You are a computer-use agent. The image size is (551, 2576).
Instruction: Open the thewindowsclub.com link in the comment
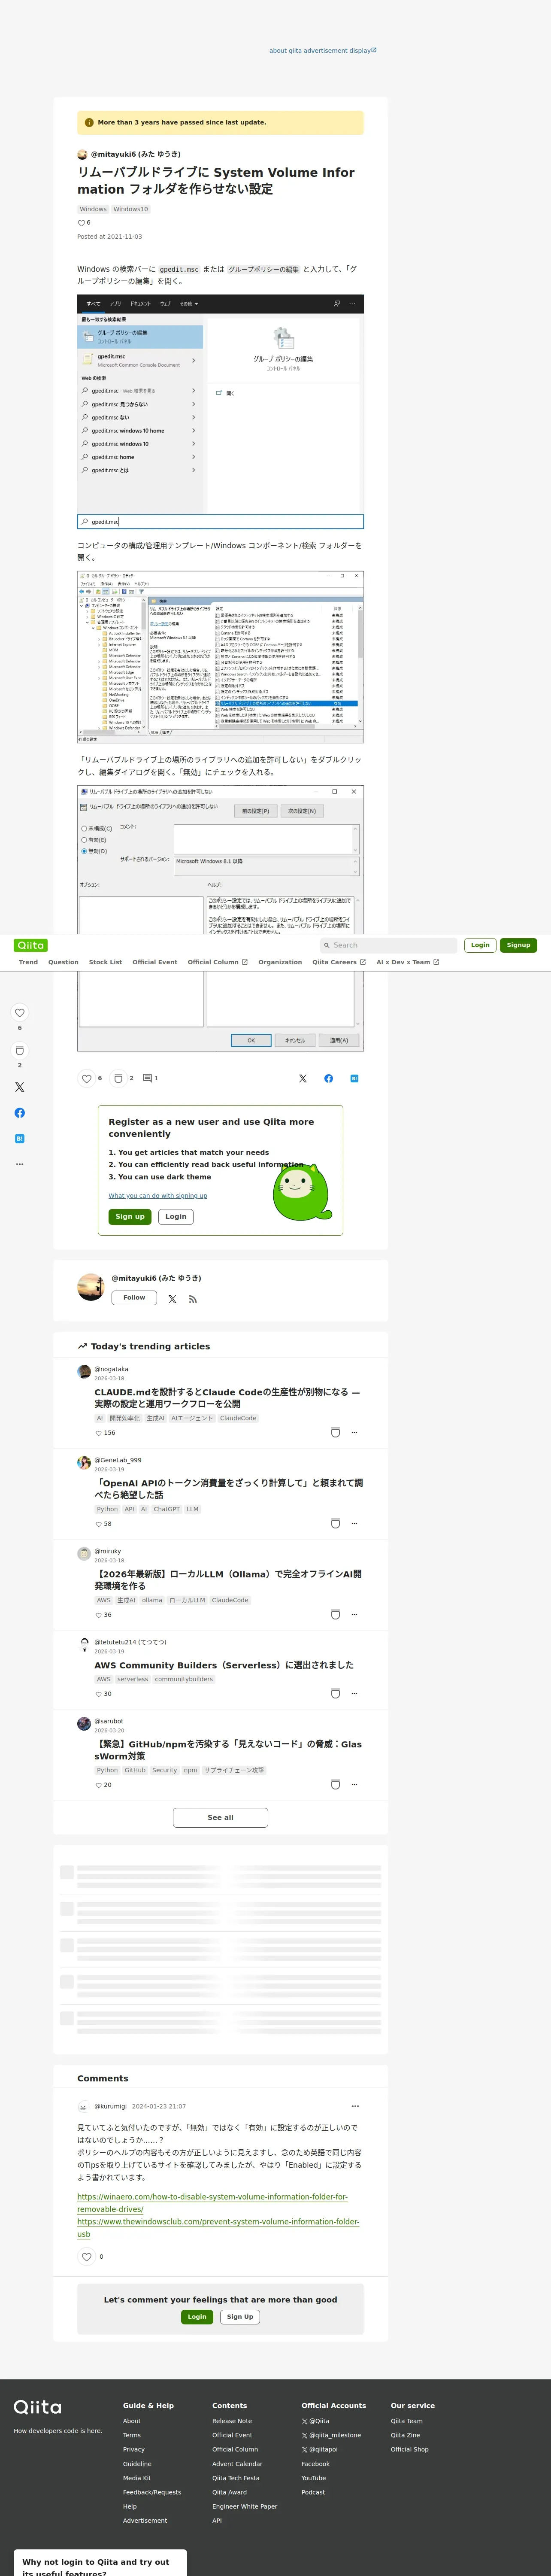click(218, 2228)
